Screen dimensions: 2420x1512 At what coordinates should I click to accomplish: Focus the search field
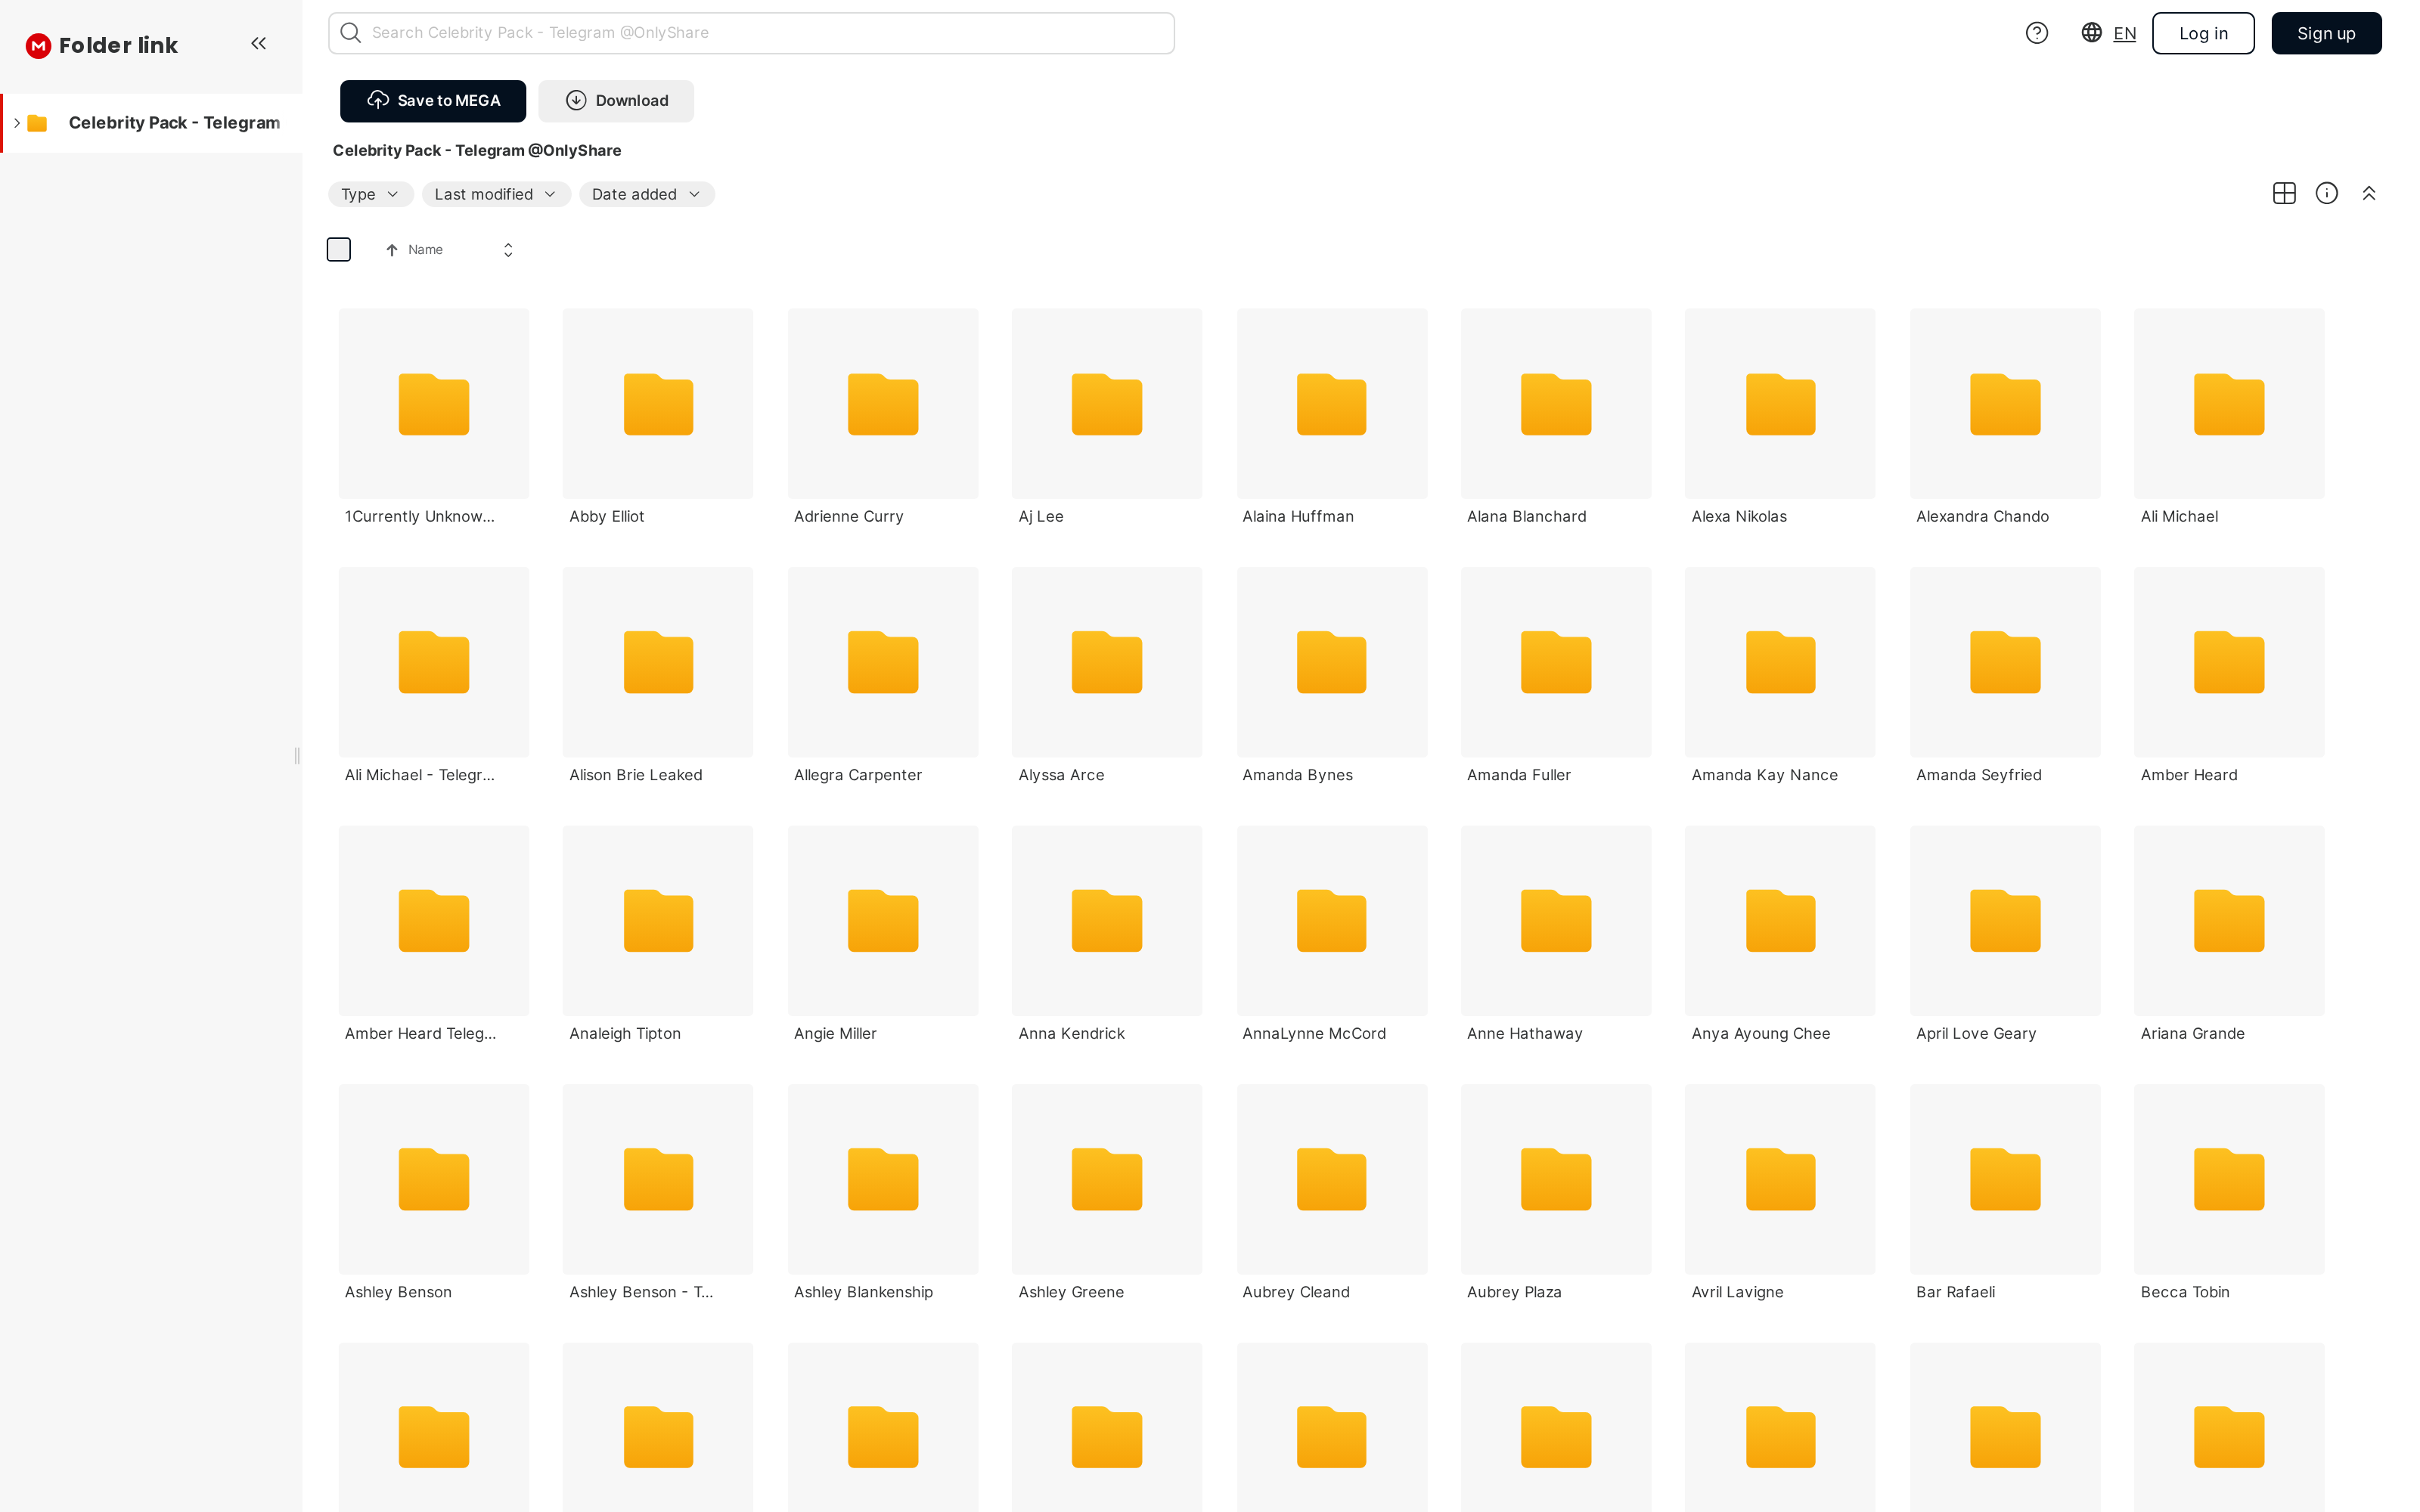(x=751, y=33)
